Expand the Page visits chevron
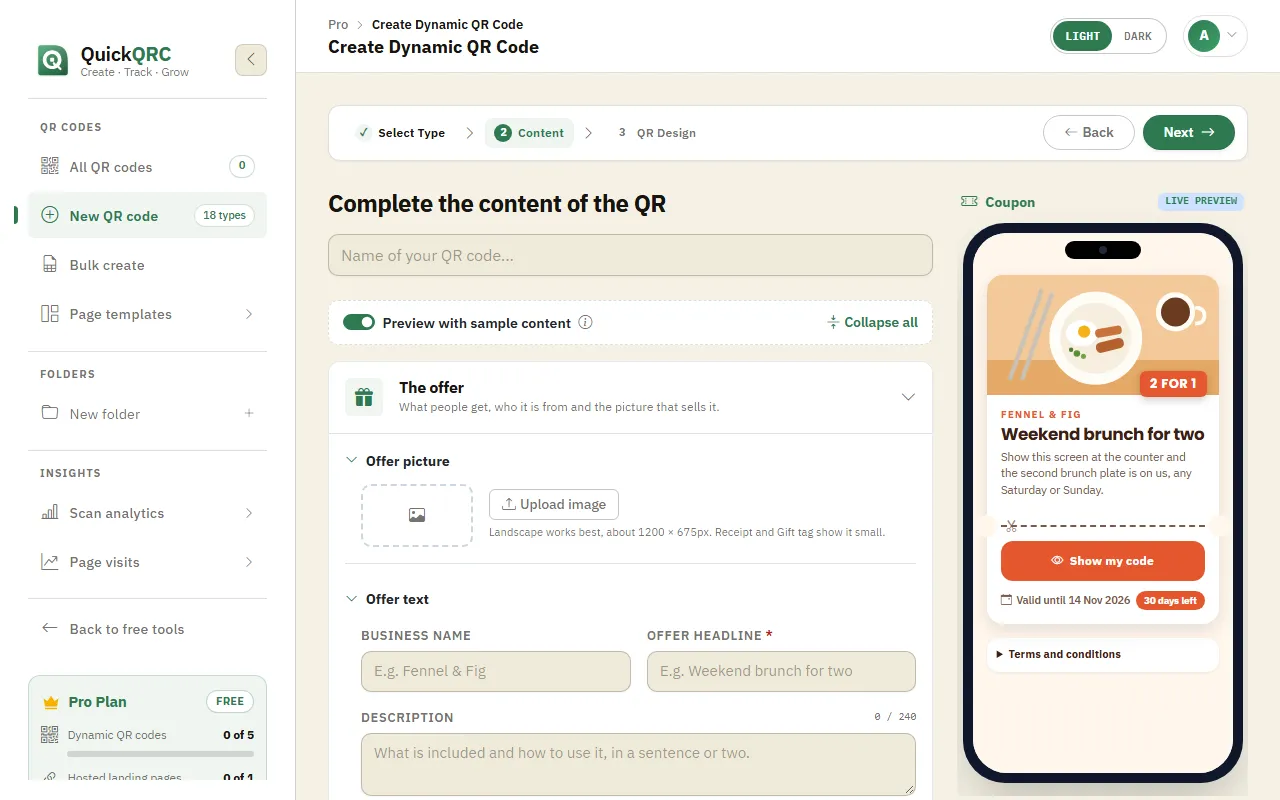1280x800 pixels. click(249, 562)
